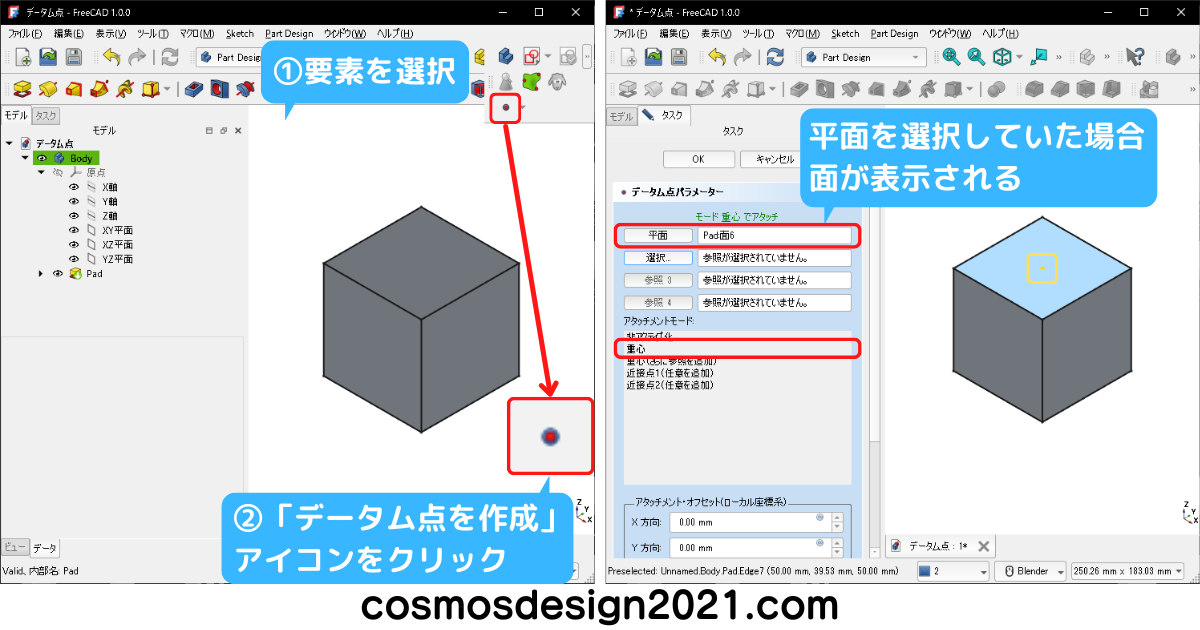The image size is (1200, 630).
Task: Toggle visibility eye of Y軸
Action: 73,201
